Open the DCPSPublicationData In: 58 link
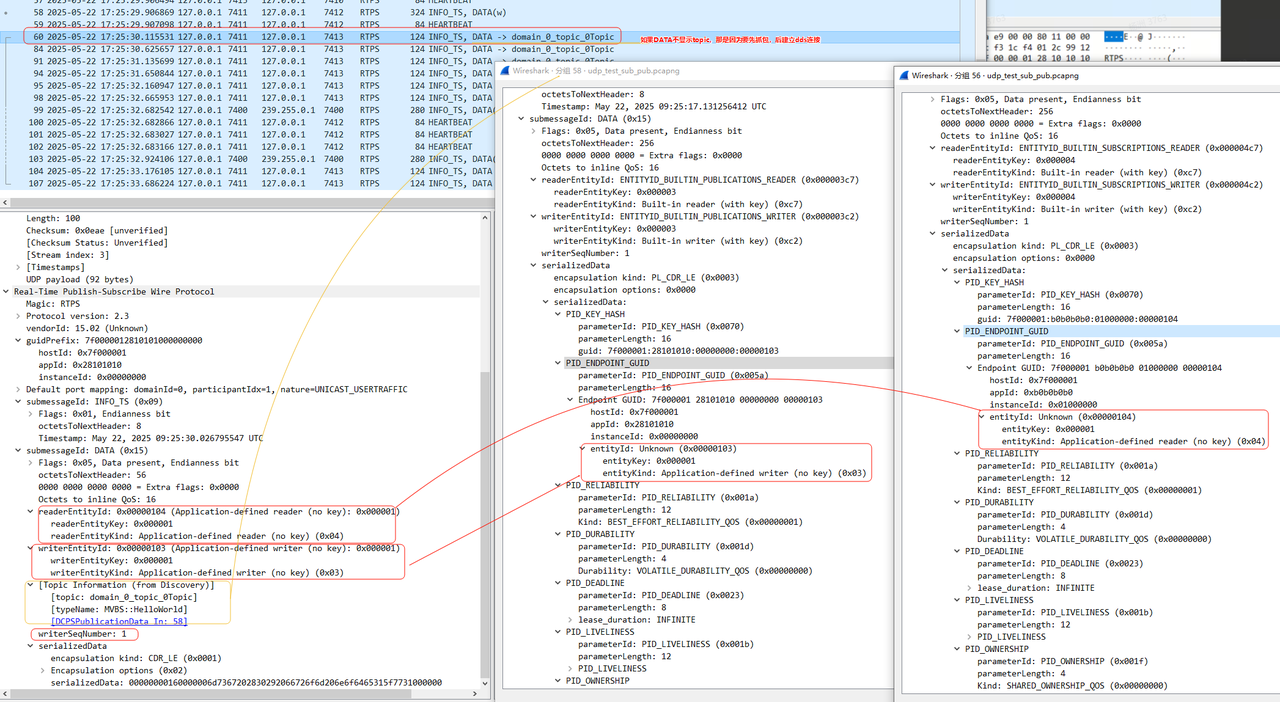1280x702 pixels. tap(118, 621)
